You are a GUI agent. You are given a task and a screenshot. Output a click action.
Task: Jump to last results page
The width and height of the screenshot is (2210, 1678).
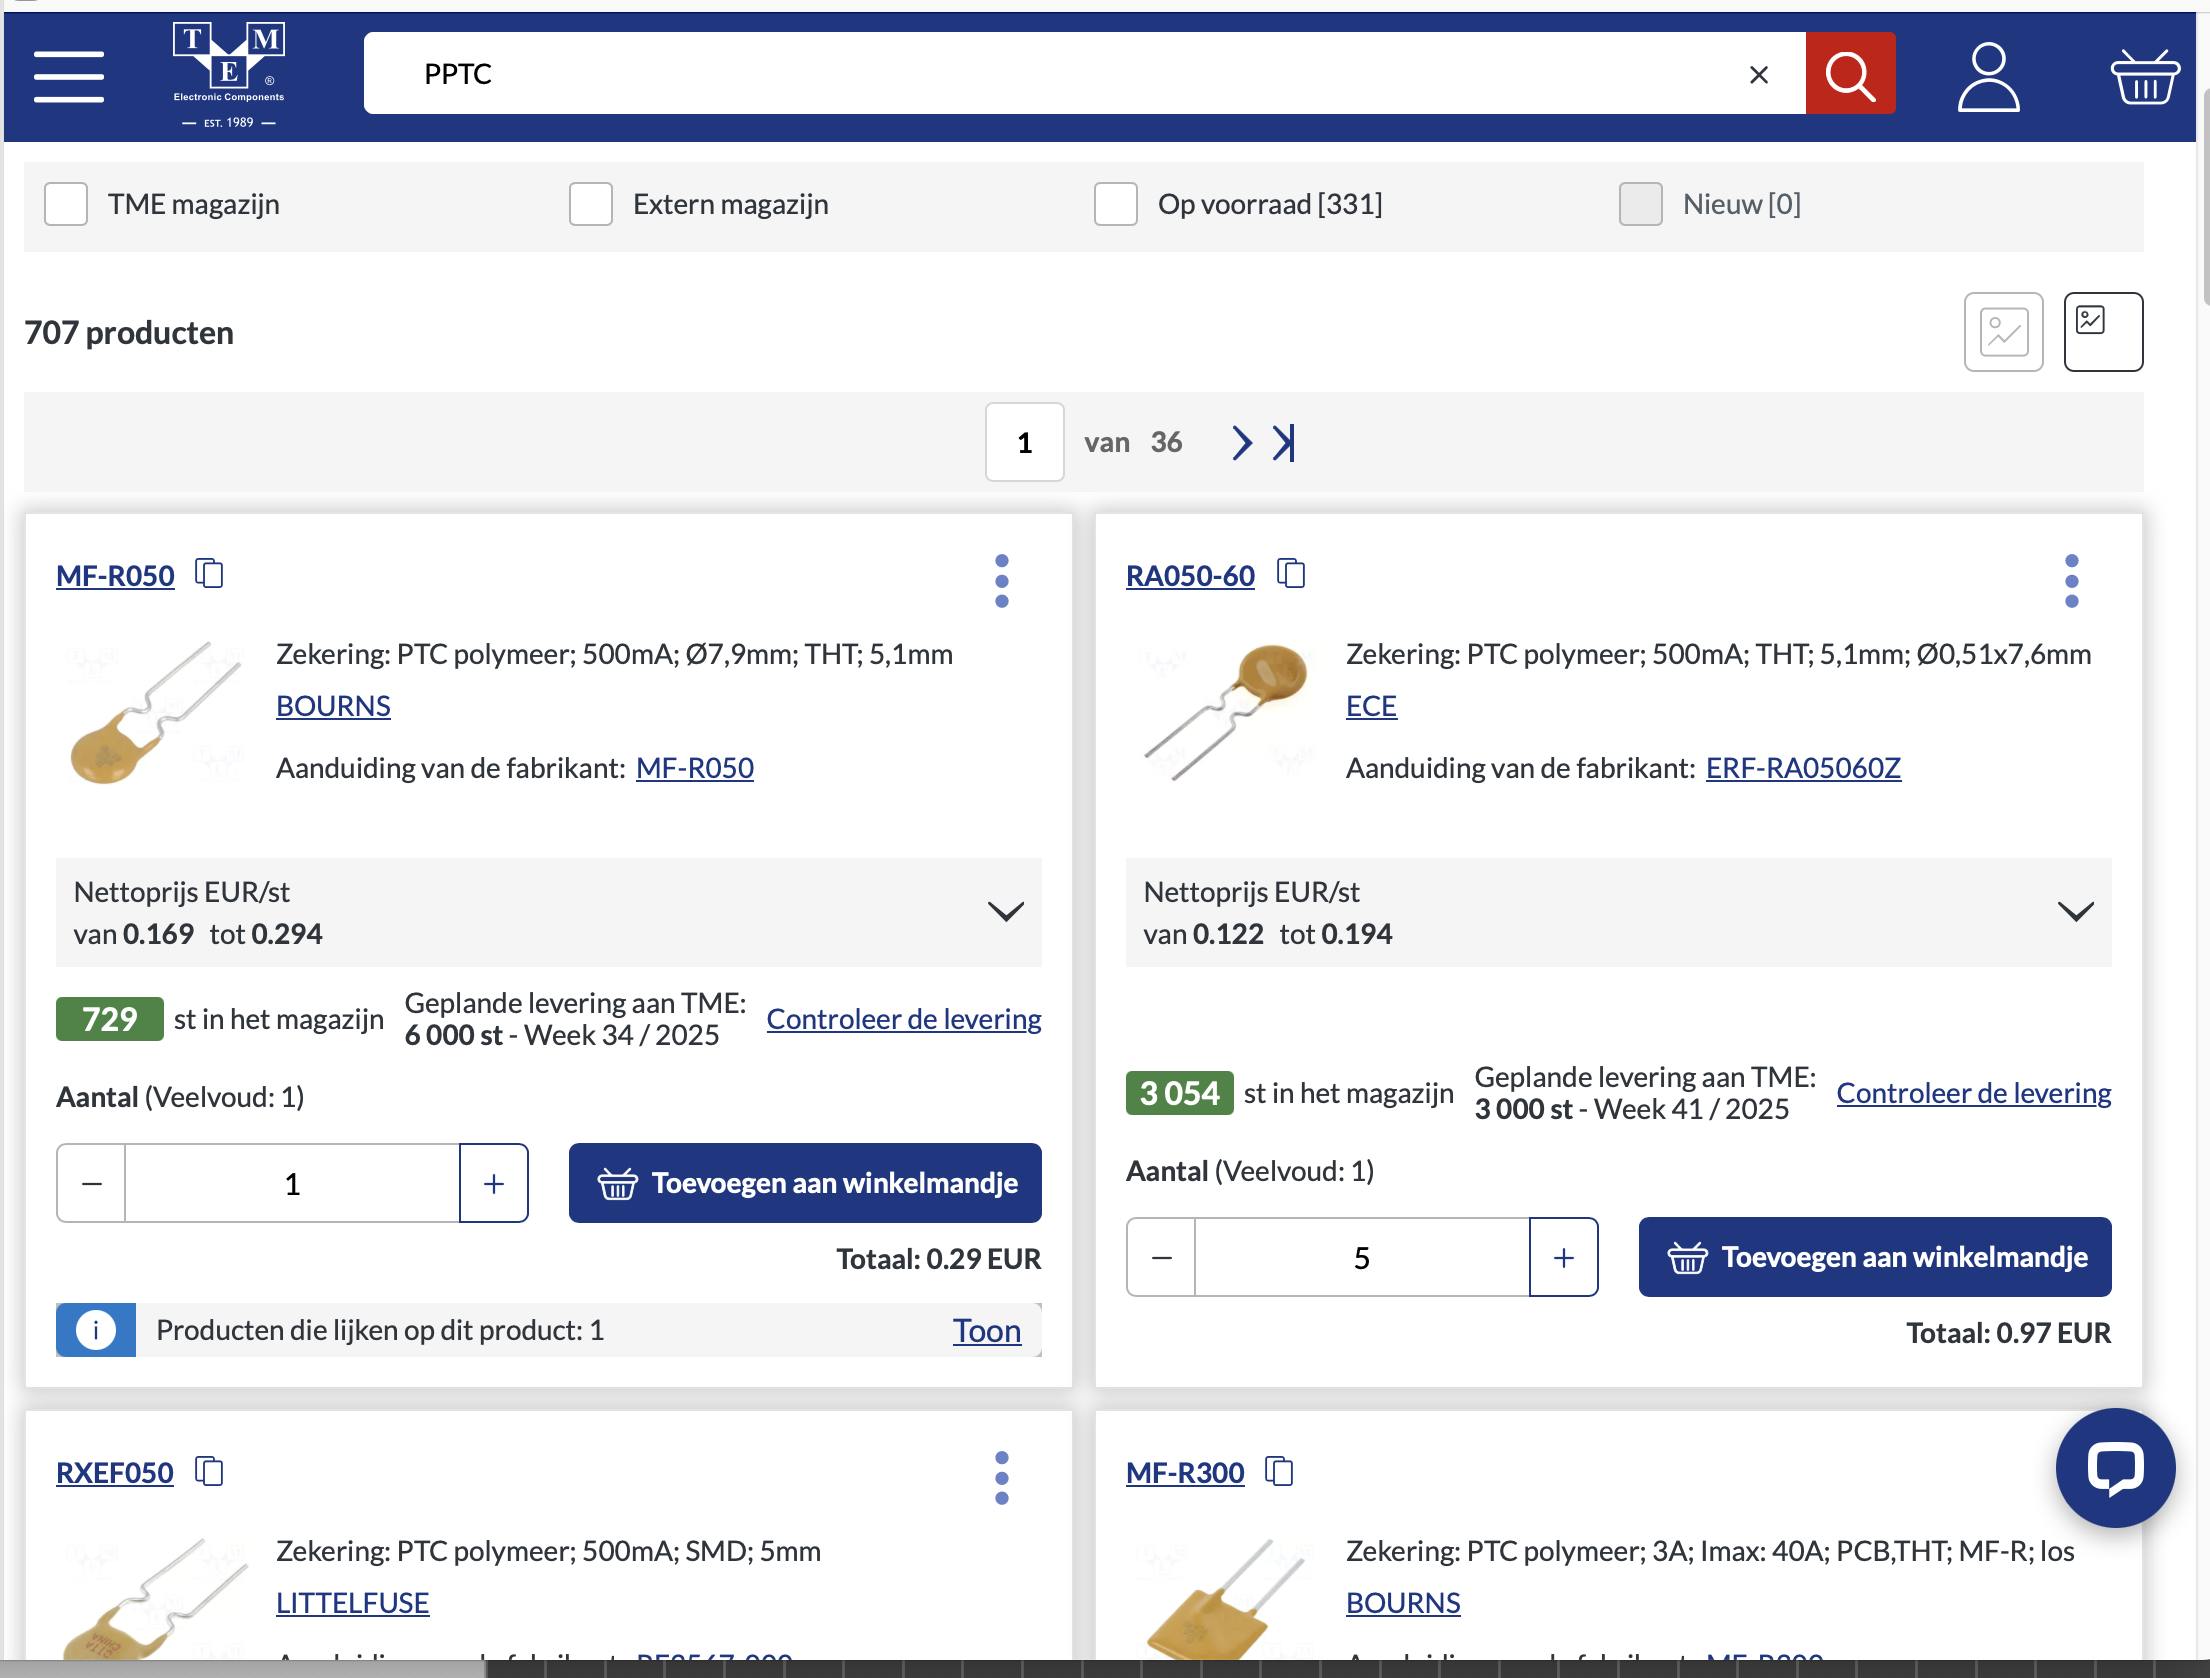[1284, 442]
